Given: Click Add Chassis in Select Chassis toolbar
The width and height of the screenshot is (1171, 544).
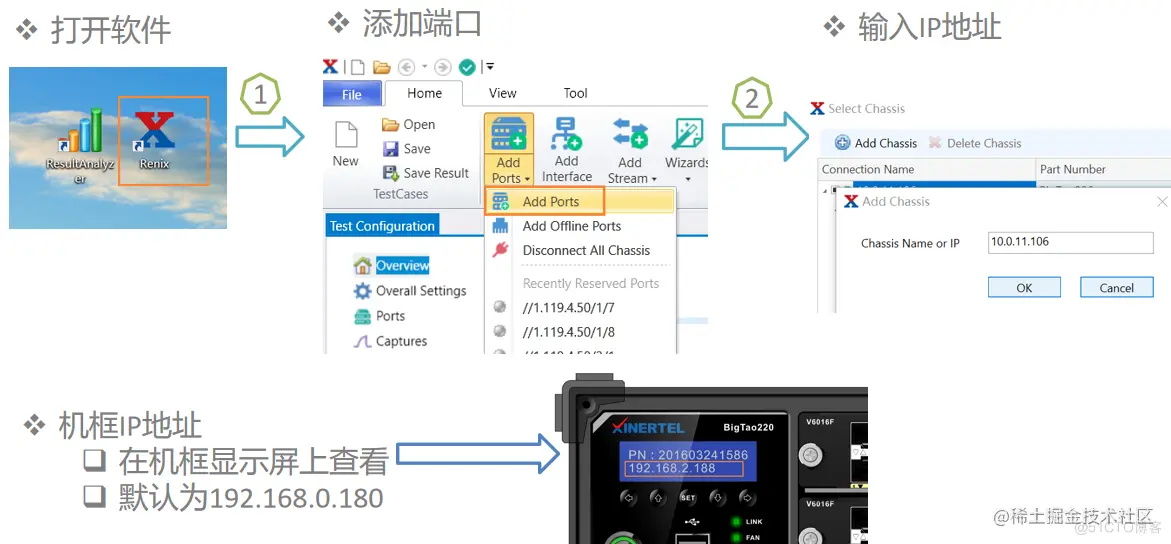Looking at the screenshot, I should [x=875, y=143].
